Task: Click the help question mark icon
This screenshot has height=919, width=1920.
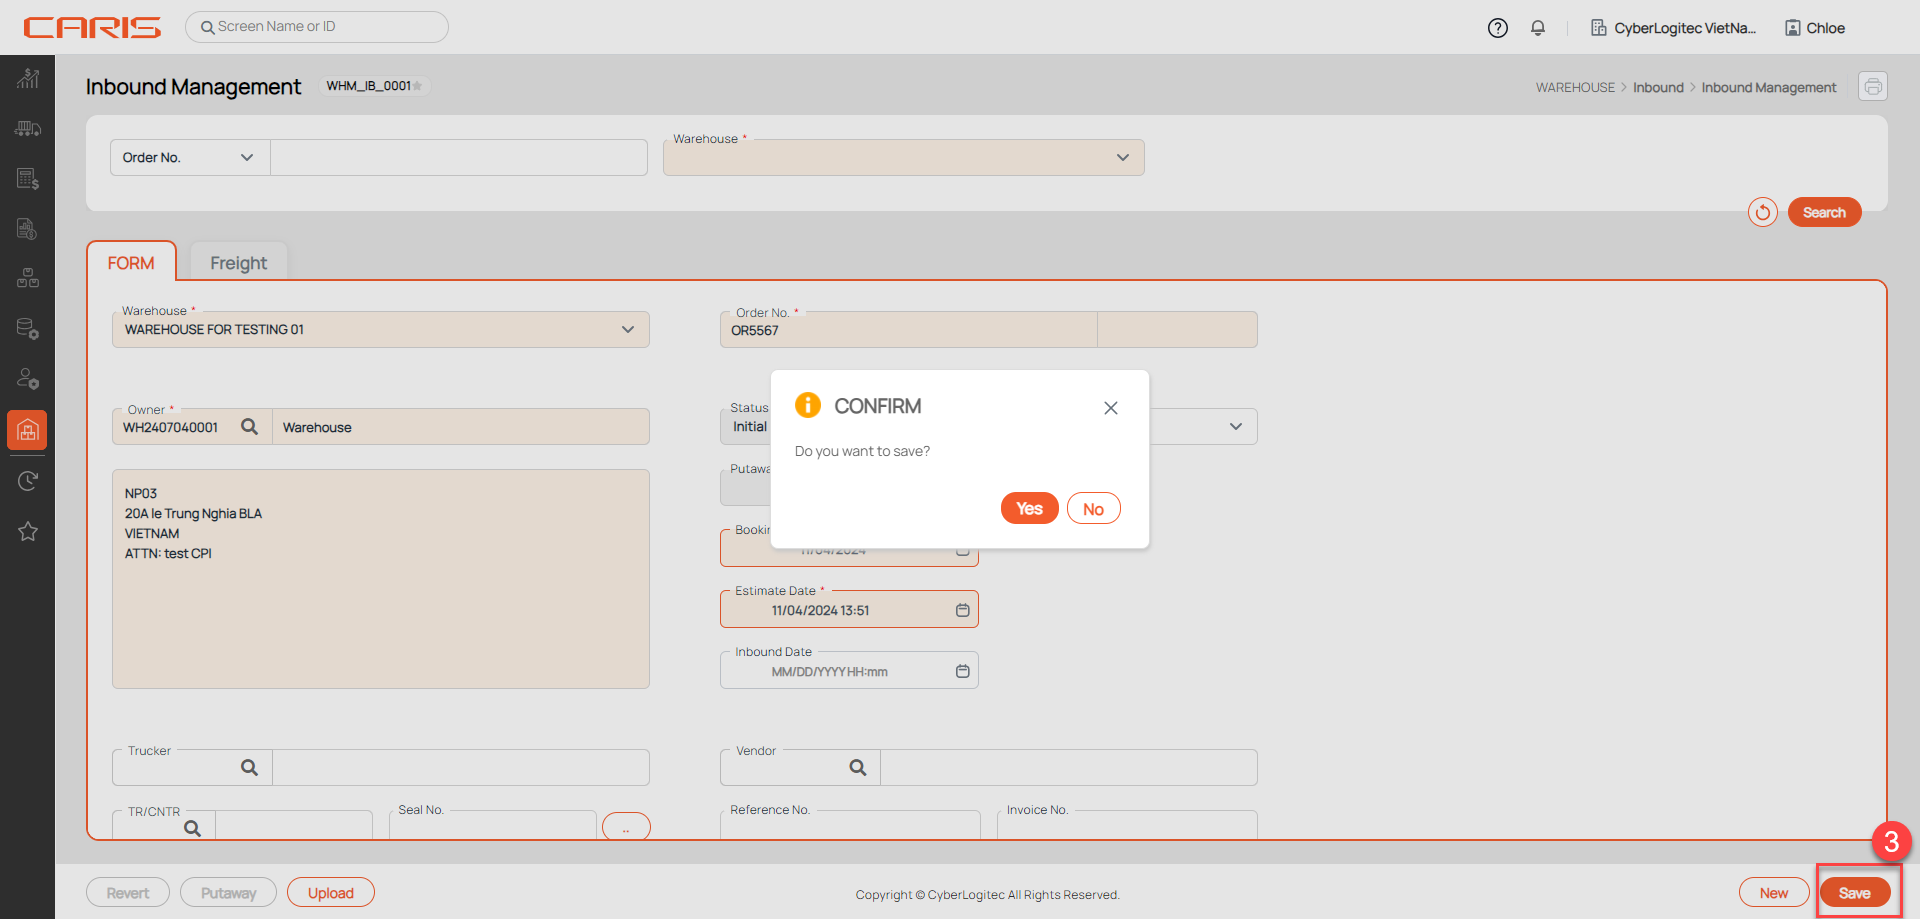Action: pyautogui.click(x=1497, y=28)
